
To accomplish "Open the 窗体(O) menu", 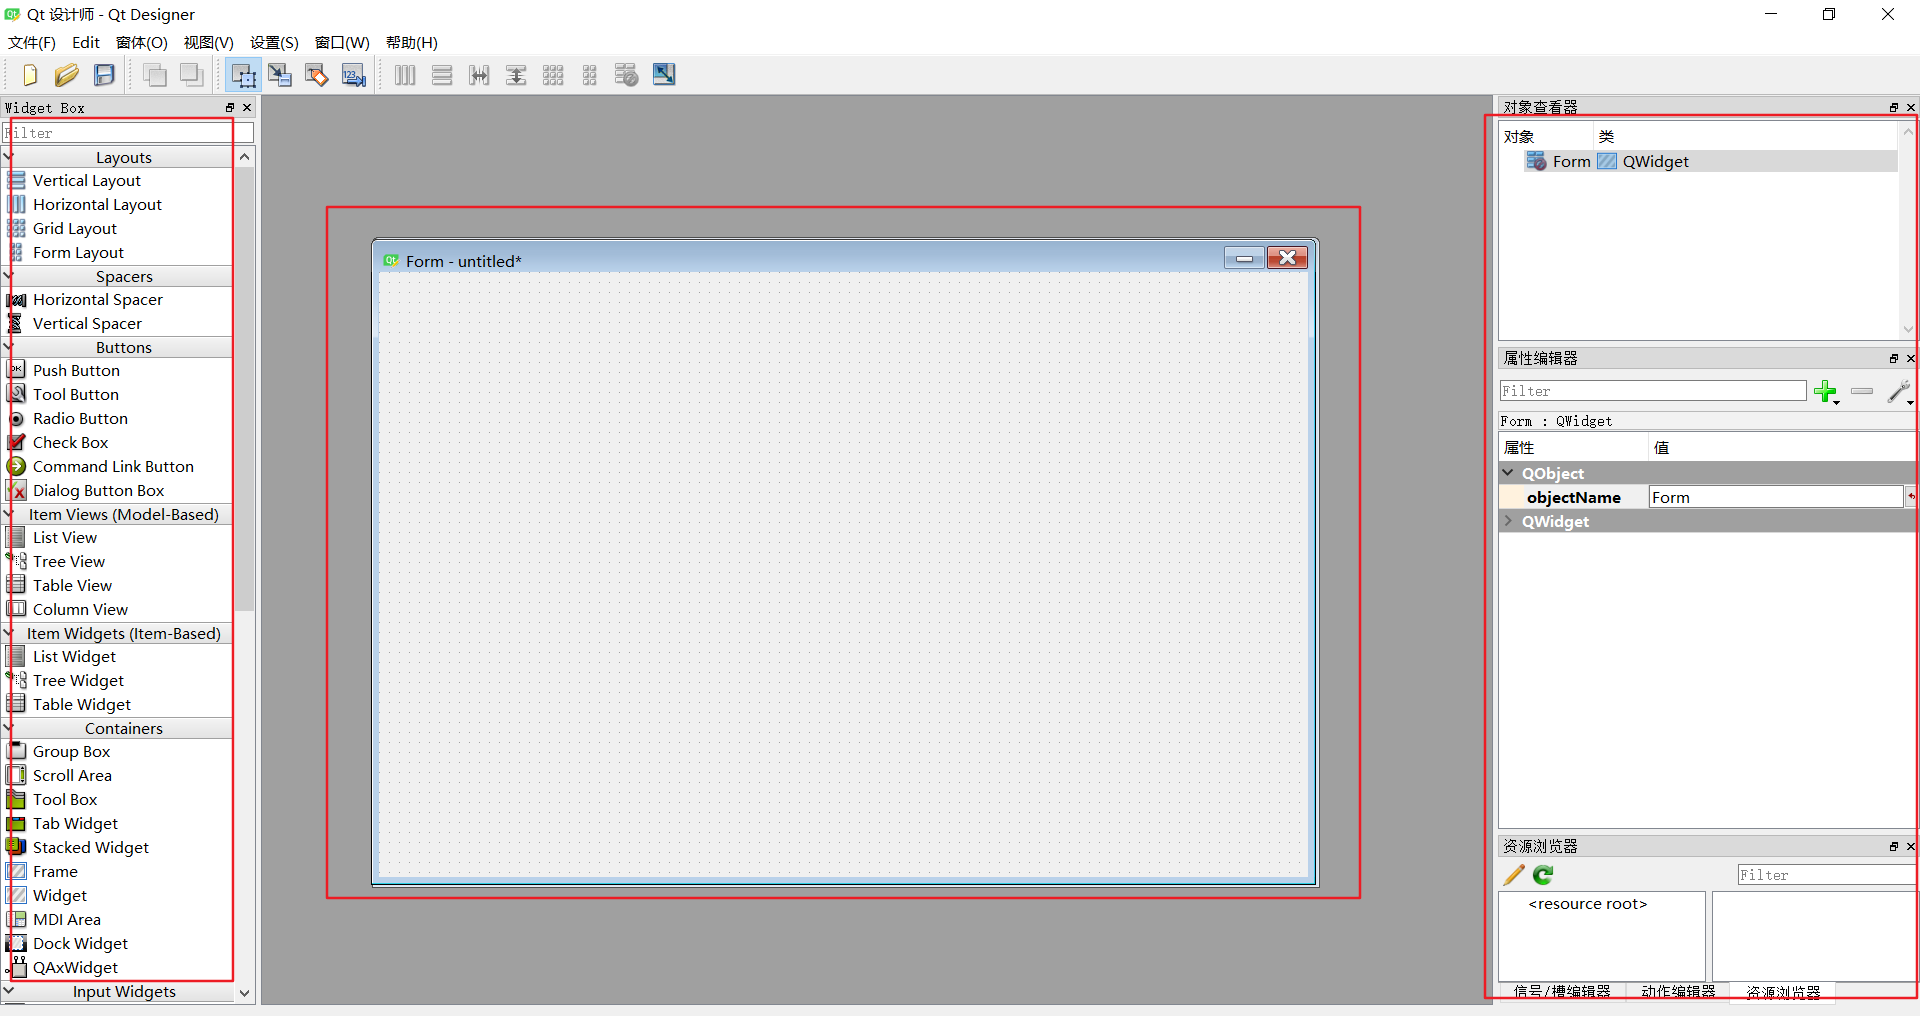I will pos(142,42).
